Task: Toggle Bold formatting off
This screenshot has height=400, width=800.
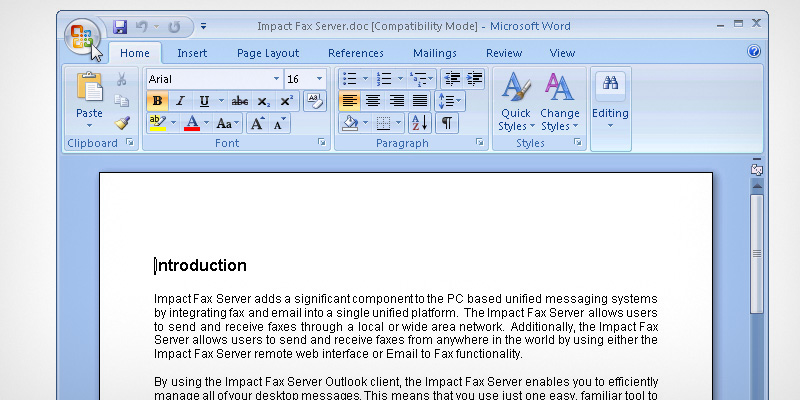Action: click(x=157, y=101)
